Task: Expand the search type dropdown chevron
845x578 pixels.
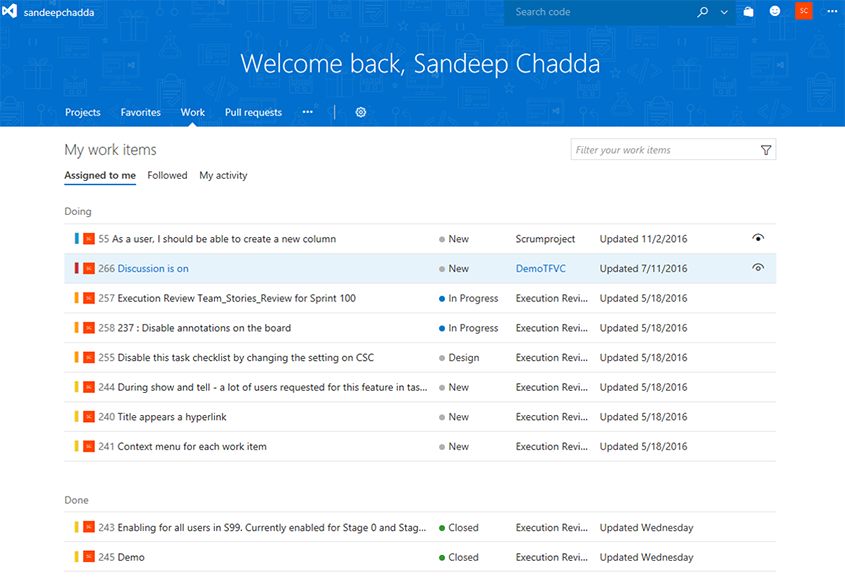Action: click(724, 12)
